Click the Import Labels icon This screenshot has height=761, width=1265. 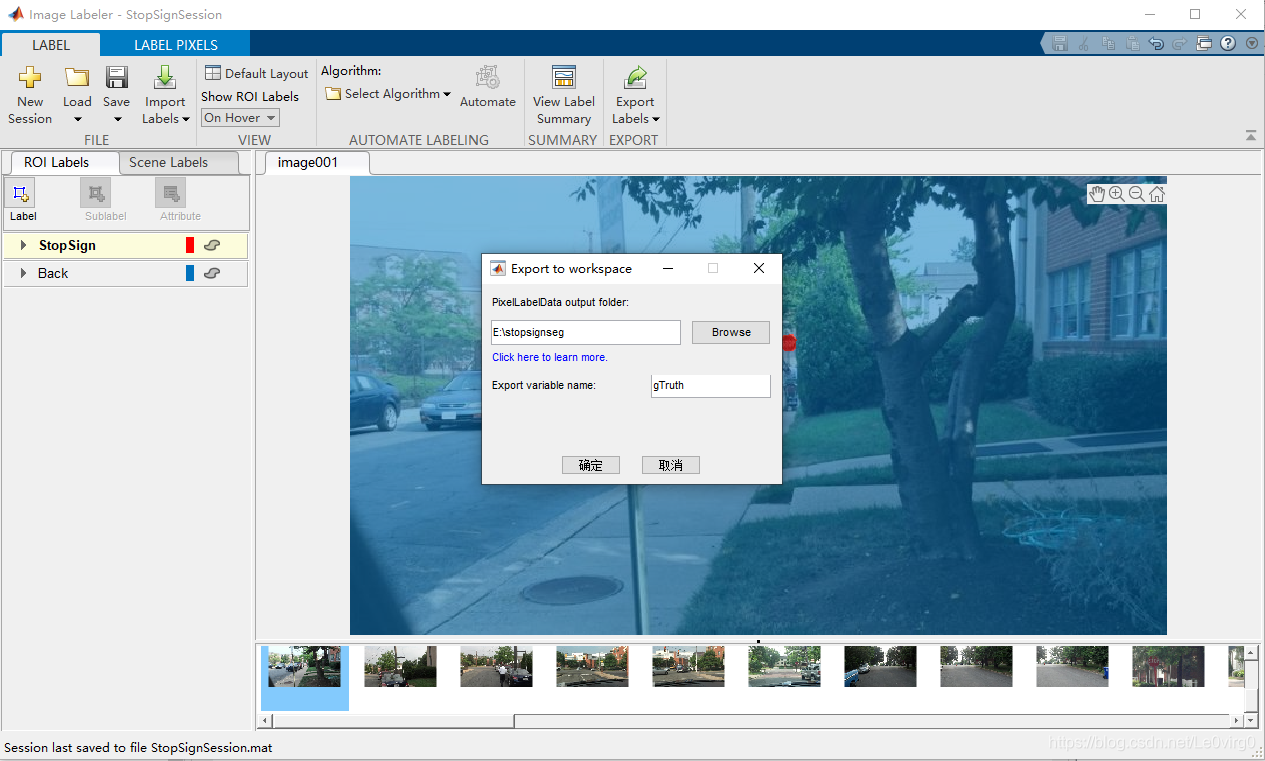coord(165,78)
